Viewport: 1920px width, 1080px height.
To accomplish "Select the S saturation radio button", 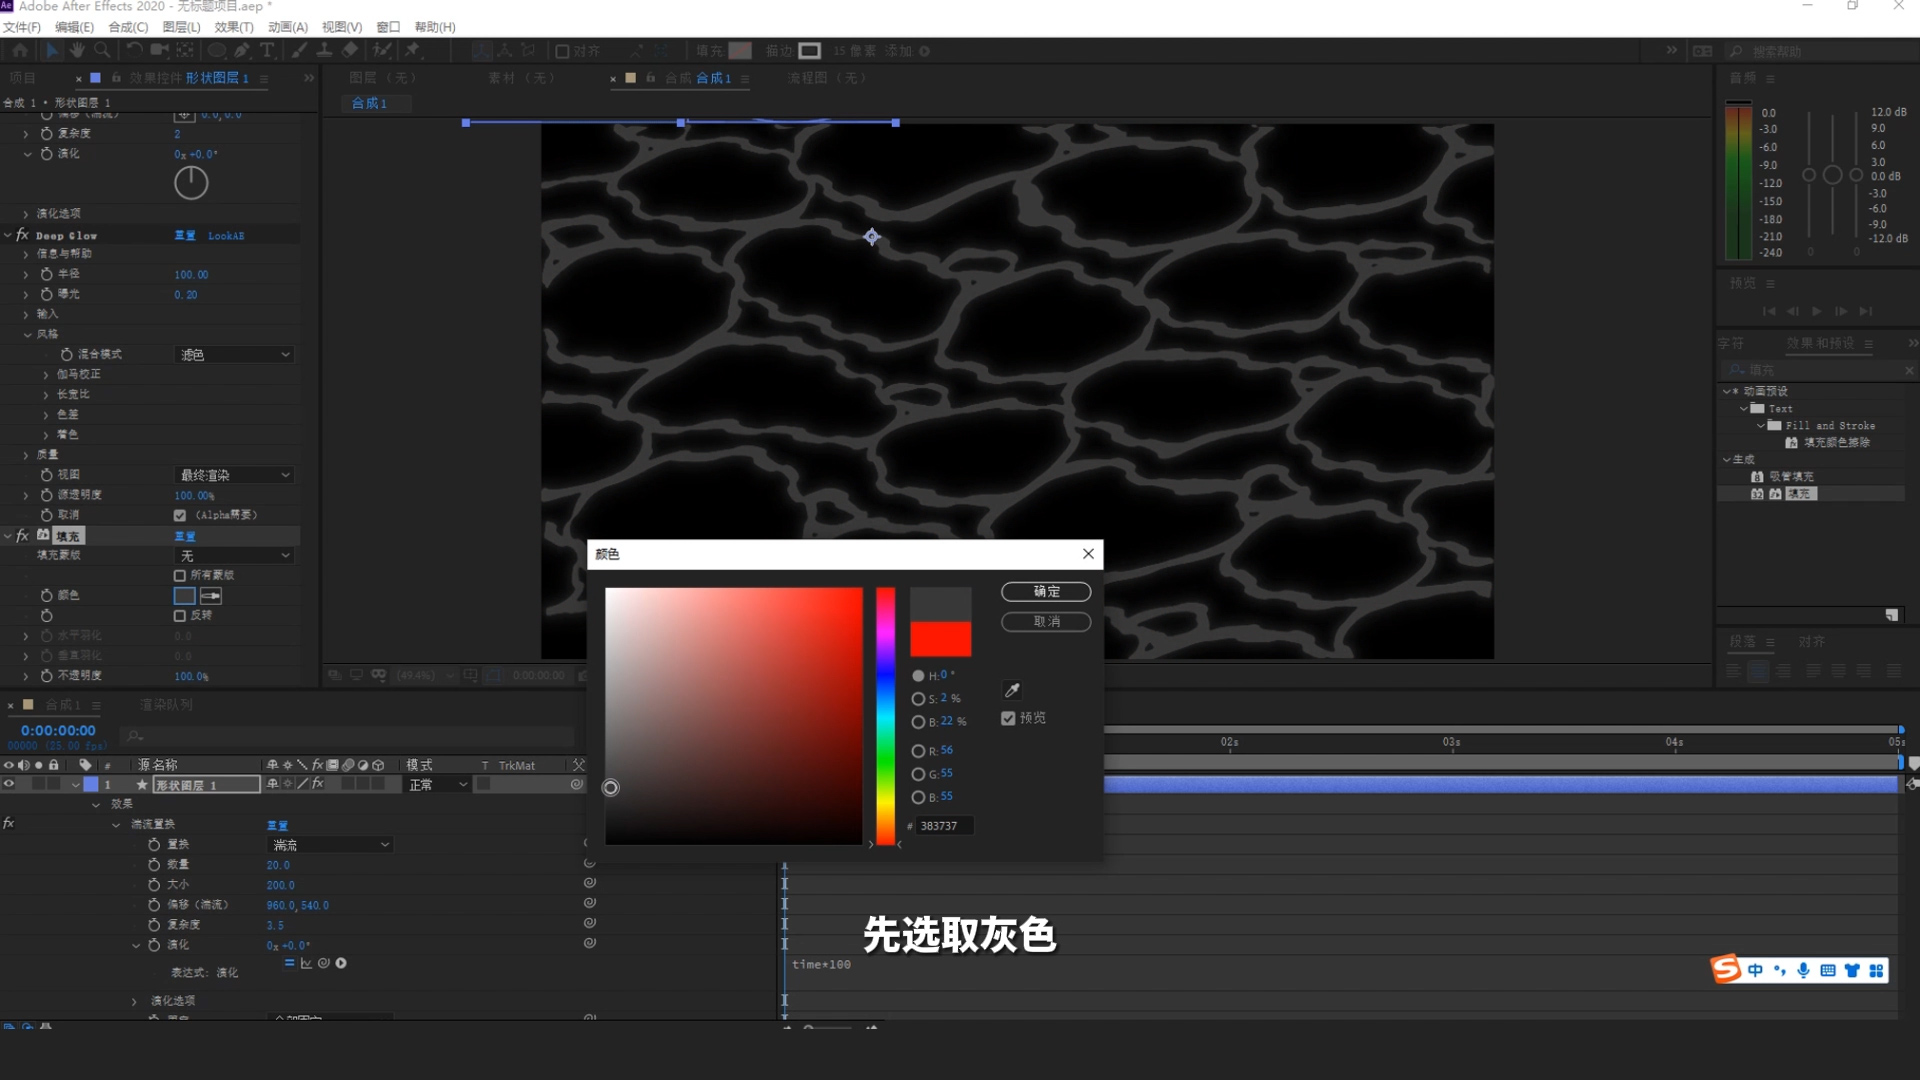I will tap(918, 699).
